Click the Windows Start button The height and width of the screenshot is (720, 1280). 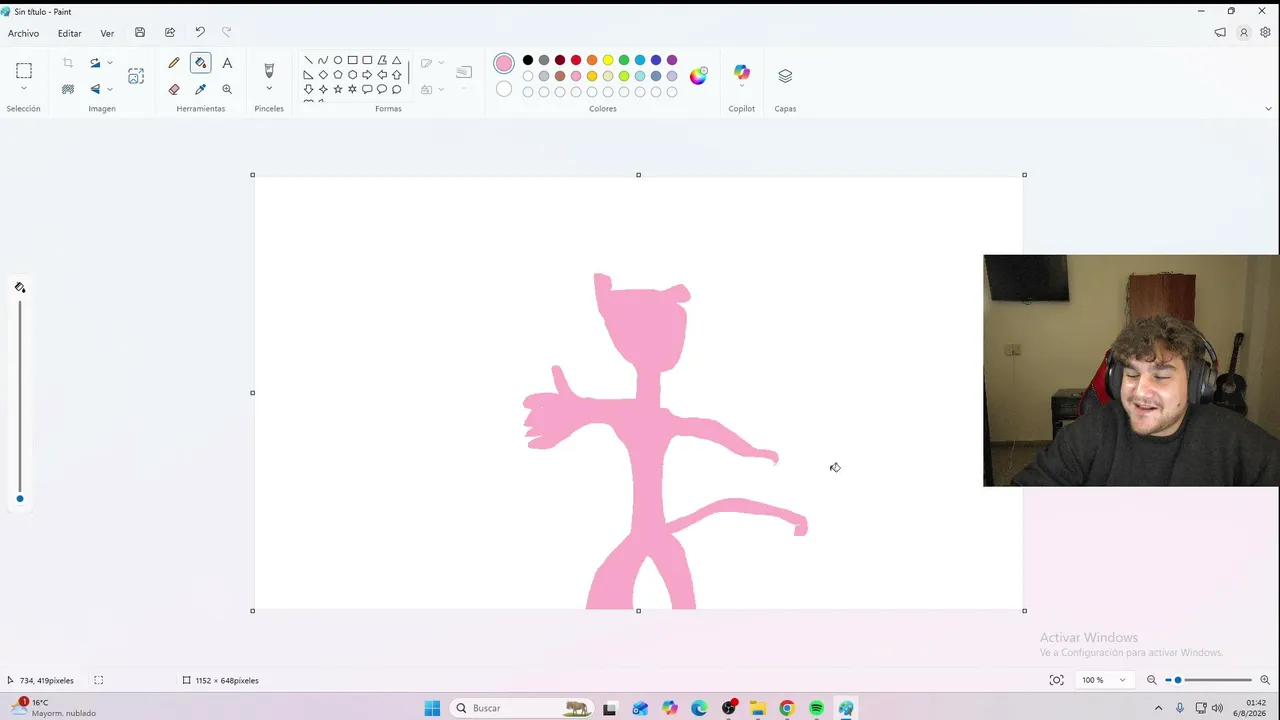click(432, 708)
